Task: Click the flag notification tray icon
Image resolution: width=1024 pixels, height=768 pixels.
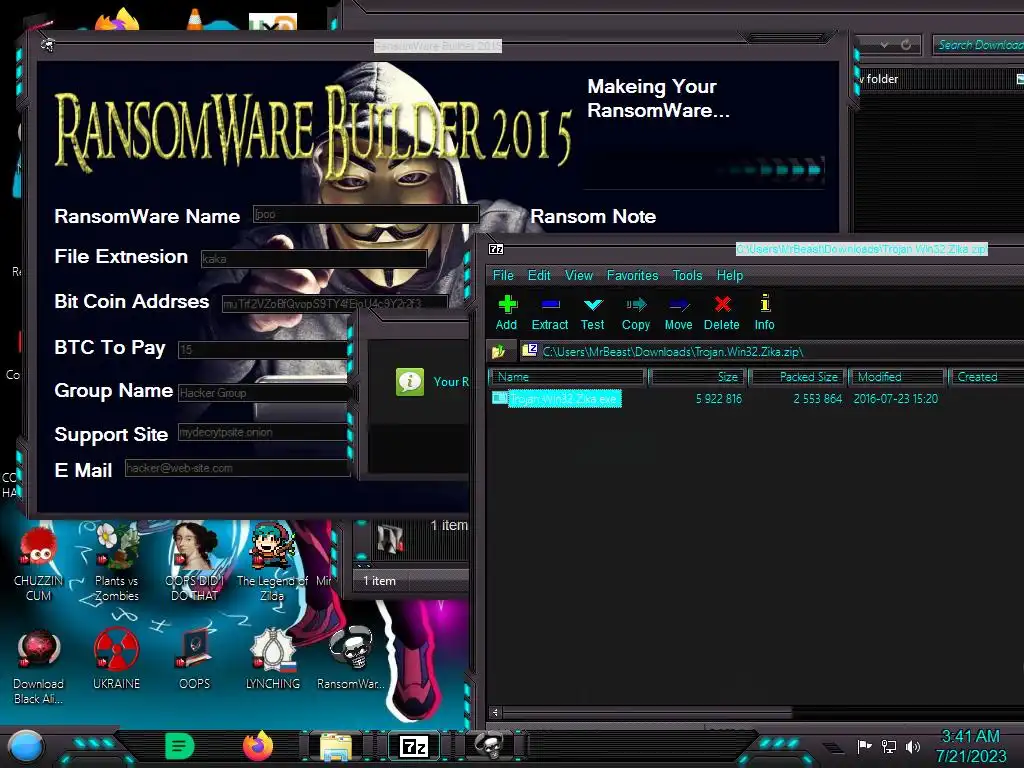Action: 865,746
